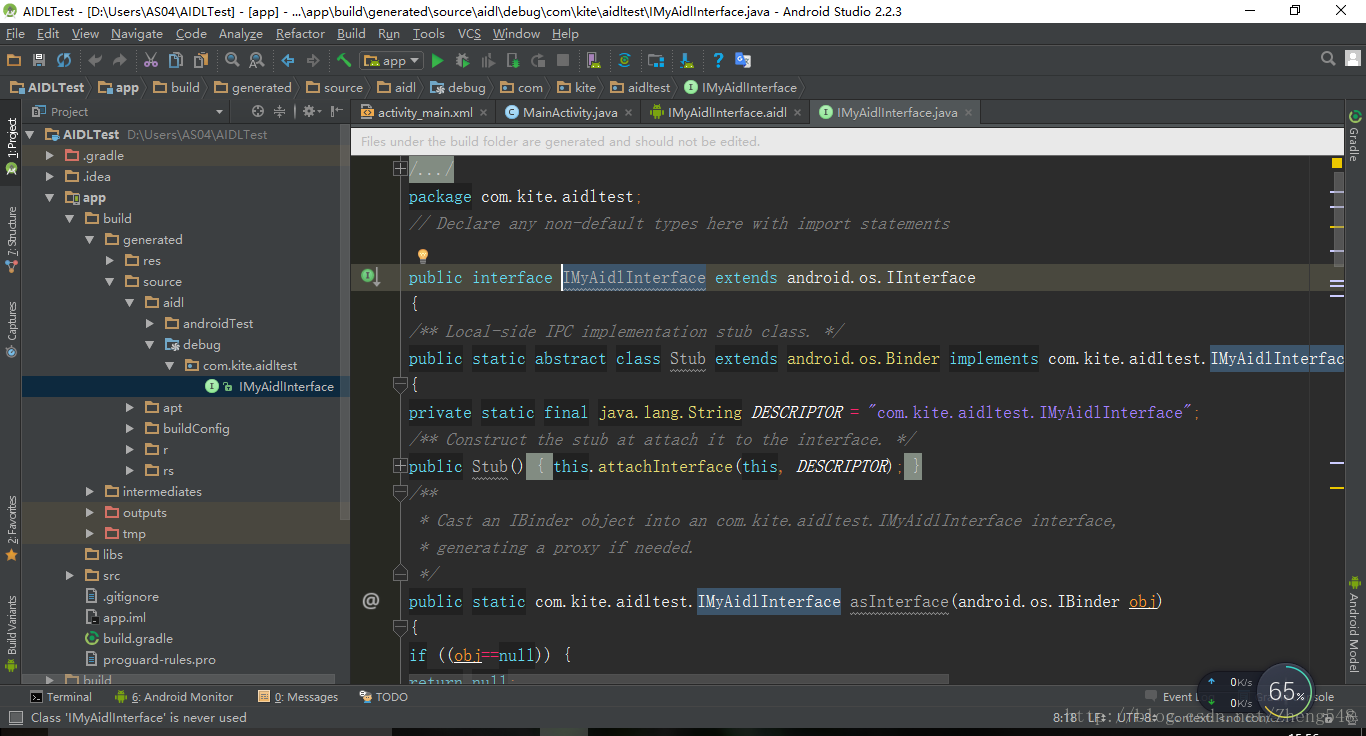Open the Build menu
Image resolution: width=1366 pixels, height=736 pixels.
click(351, 33)
